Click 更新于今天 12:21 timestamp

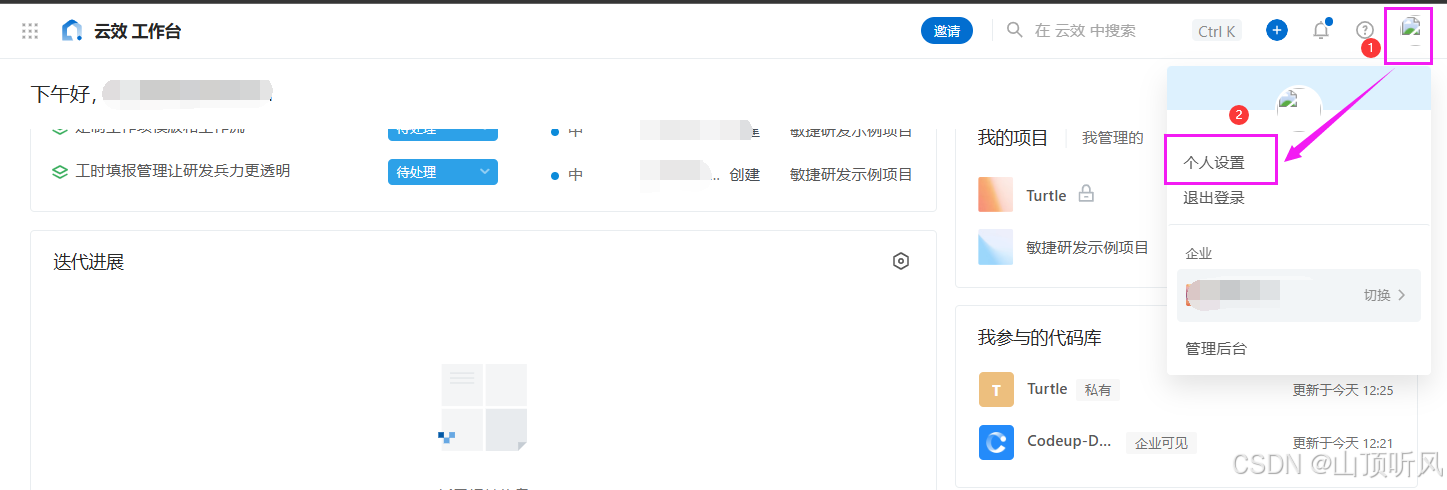pyautogui.click(x=1343, y=442)
